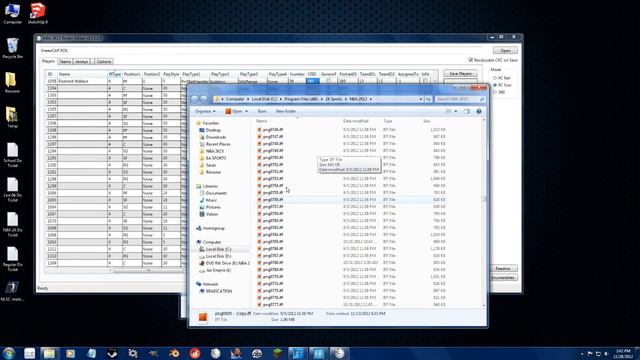The width and height of the screenshot is (640, 360).
Task: Open the Computer desktop icon
Action: coord(12,13)
